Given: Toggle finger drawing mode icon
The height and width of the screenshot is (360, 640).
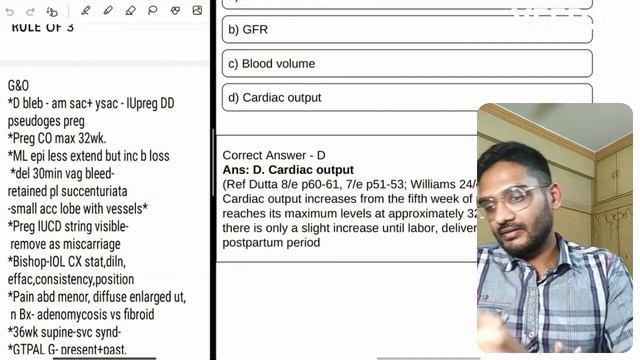Looking at the screenshot, I should point(52,11).
